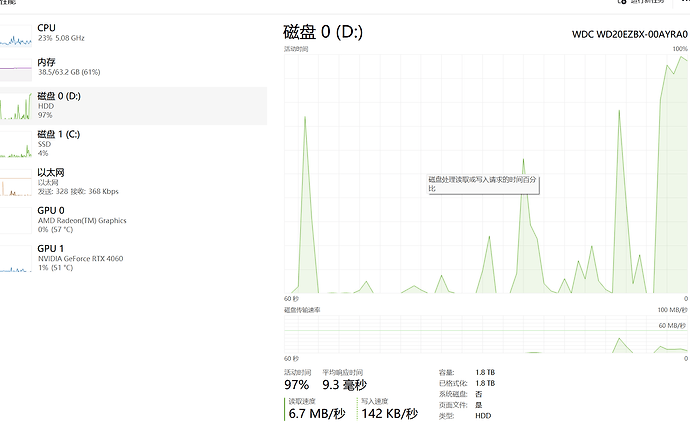
Task: Click the 1.8 TB value beside 已格式化
Action: click(485, 383)
